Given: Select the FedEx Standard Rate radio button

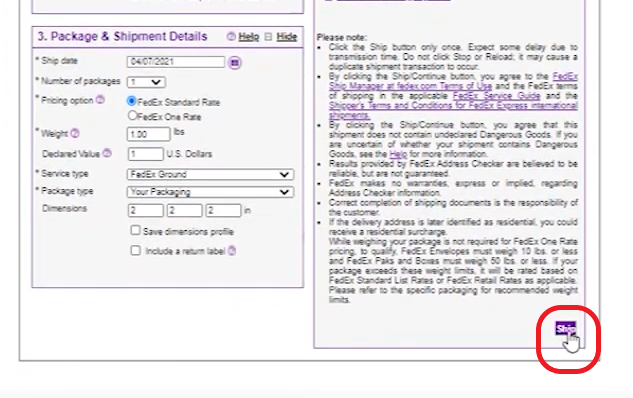Looking at the screenshot, I should click(x=132, y=101).
